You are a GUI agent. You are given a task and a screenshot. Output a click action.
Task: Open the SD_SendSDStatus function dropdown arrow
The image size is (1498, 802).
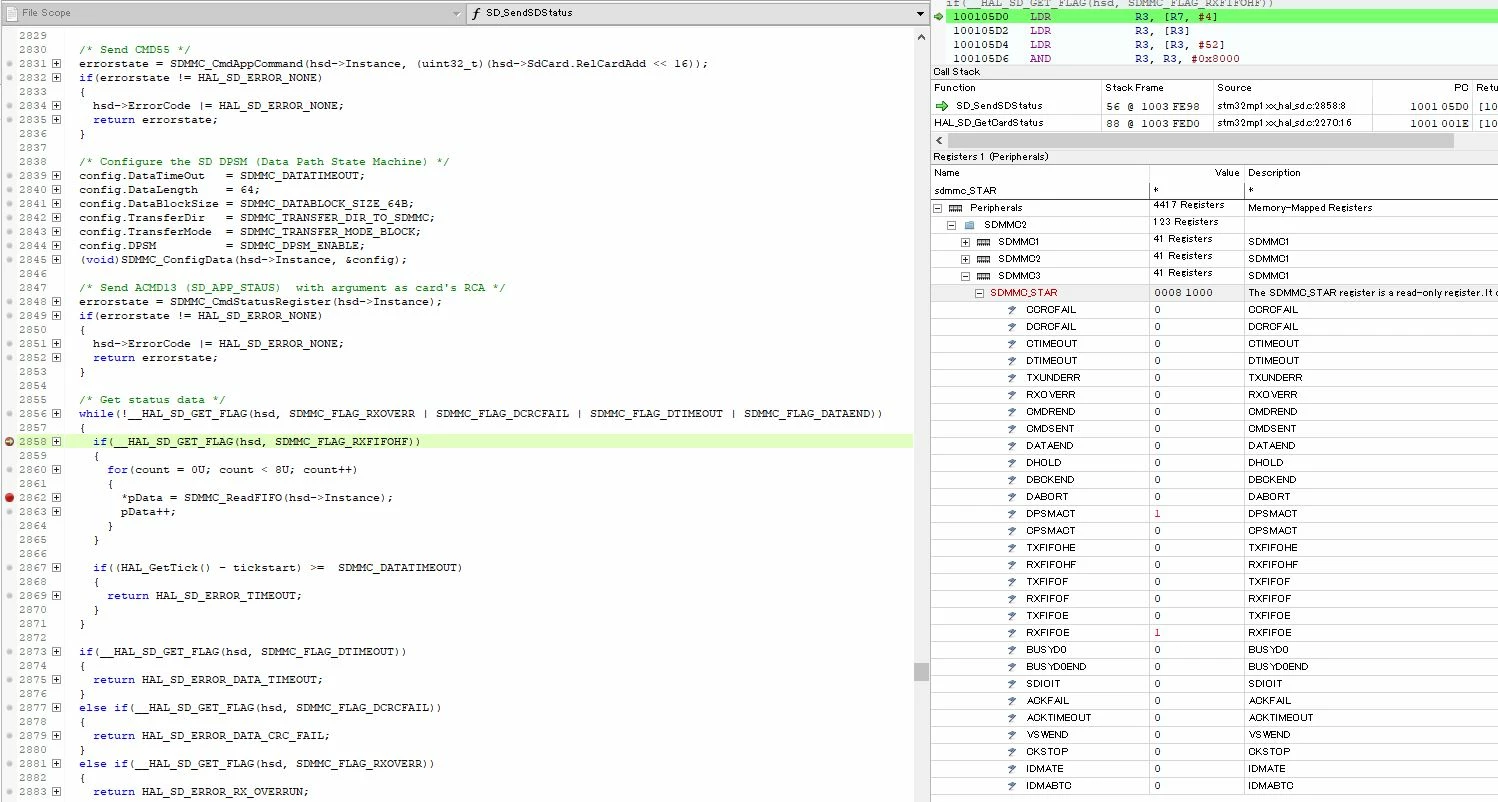(x=920, y=14)
